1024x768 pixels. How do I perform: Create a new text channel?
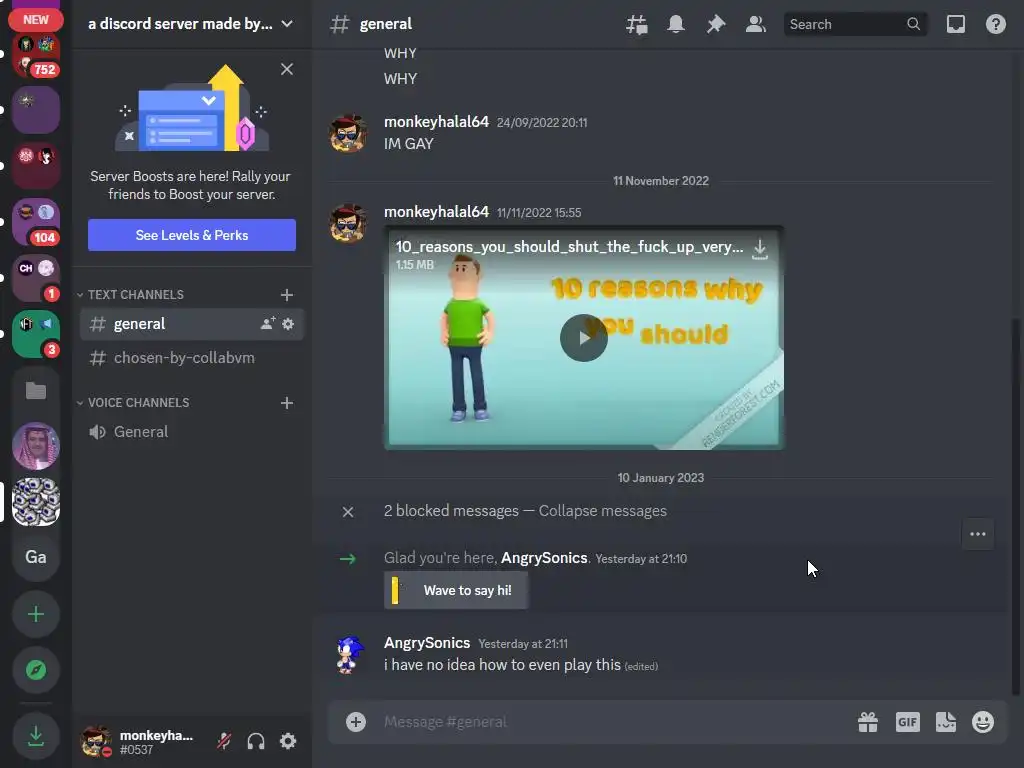pyautogui.click(x=287, y=295)
